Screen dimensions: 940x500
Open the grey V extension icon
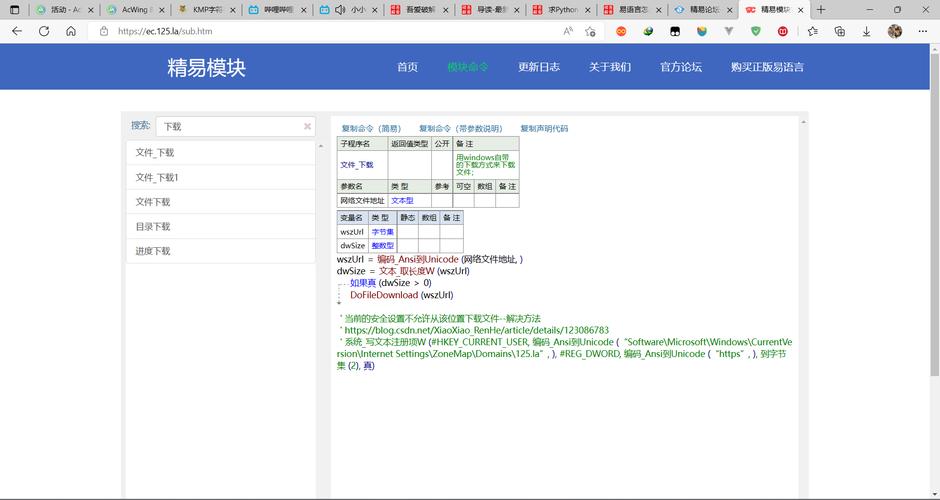coord(729,31)
